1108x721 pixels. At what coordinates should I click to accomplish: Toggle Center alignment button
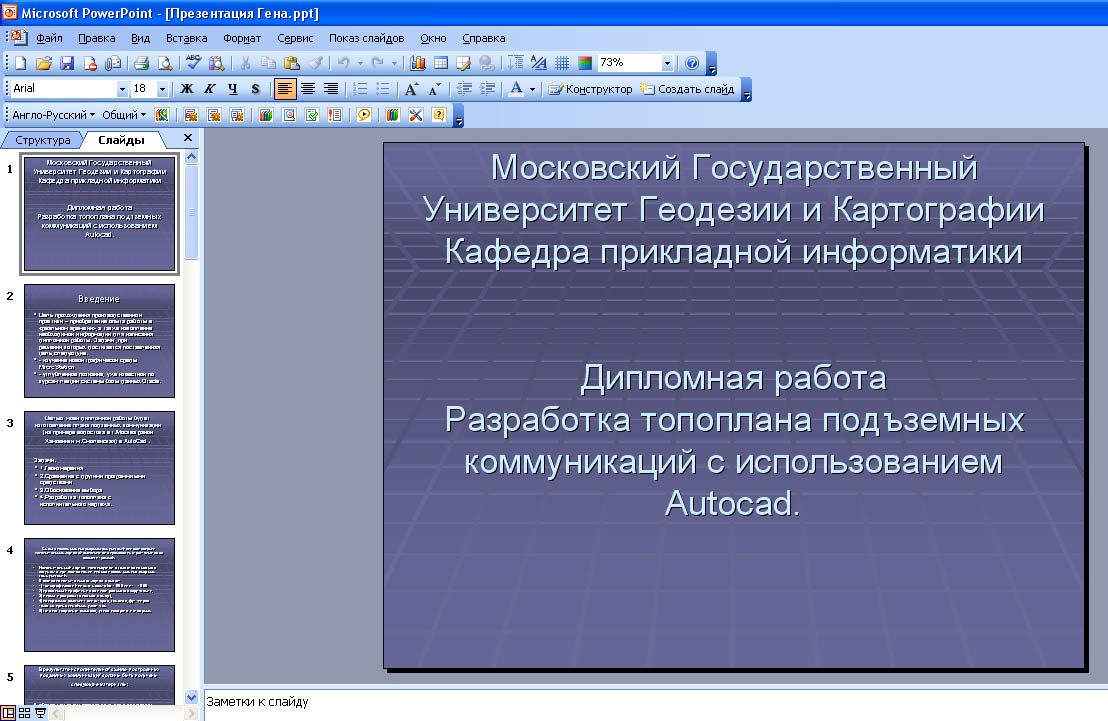(308, 89)
